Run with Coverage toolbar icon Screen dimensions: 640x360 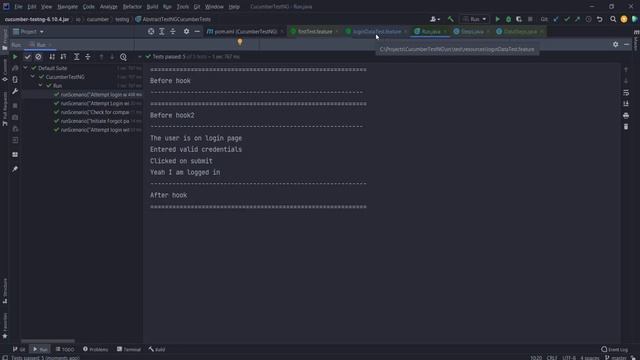click(x=519, y=19)
